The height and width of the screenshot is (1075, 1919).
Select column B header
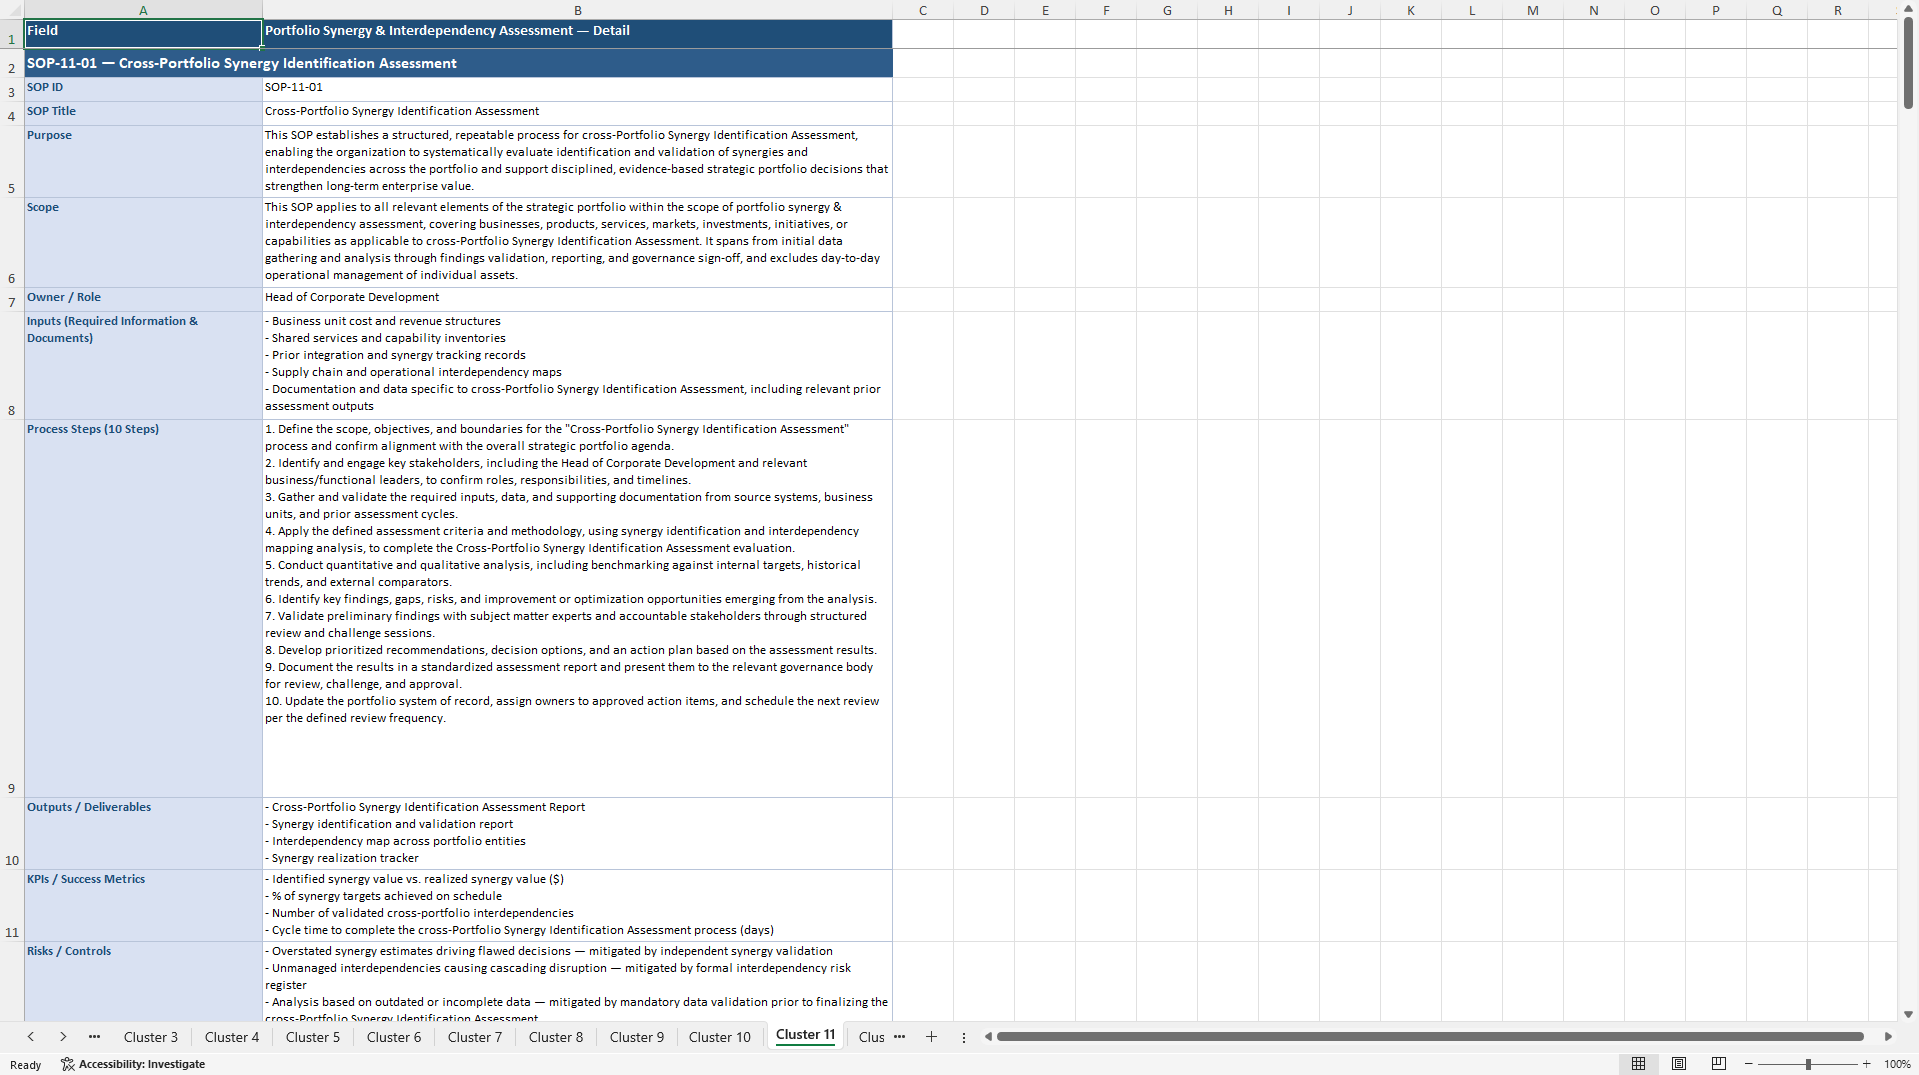click(x=577, y=10)
